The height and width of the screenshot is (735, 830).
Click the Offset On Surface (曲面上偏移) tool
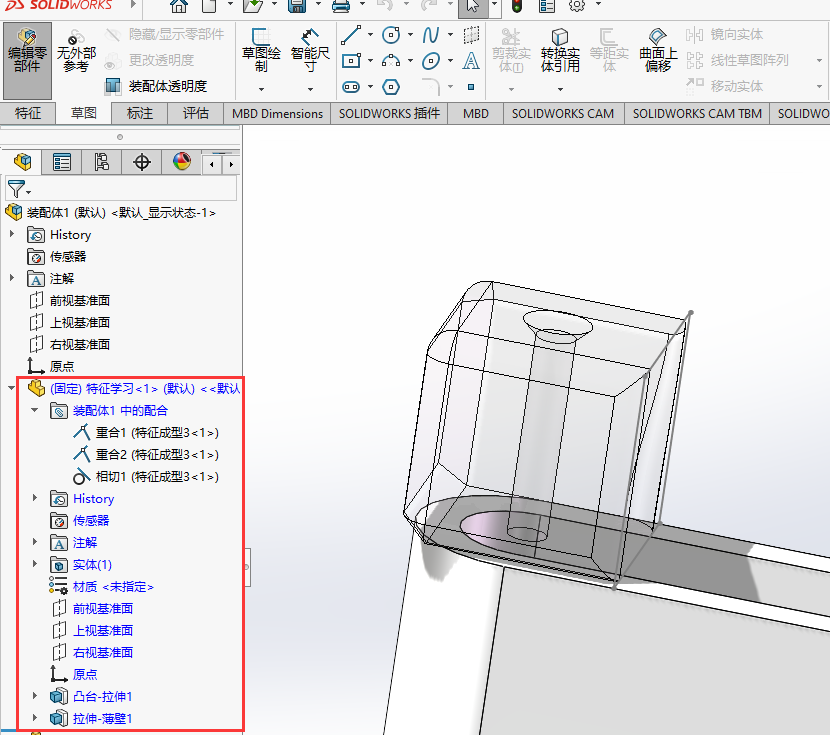pos(658,51)
